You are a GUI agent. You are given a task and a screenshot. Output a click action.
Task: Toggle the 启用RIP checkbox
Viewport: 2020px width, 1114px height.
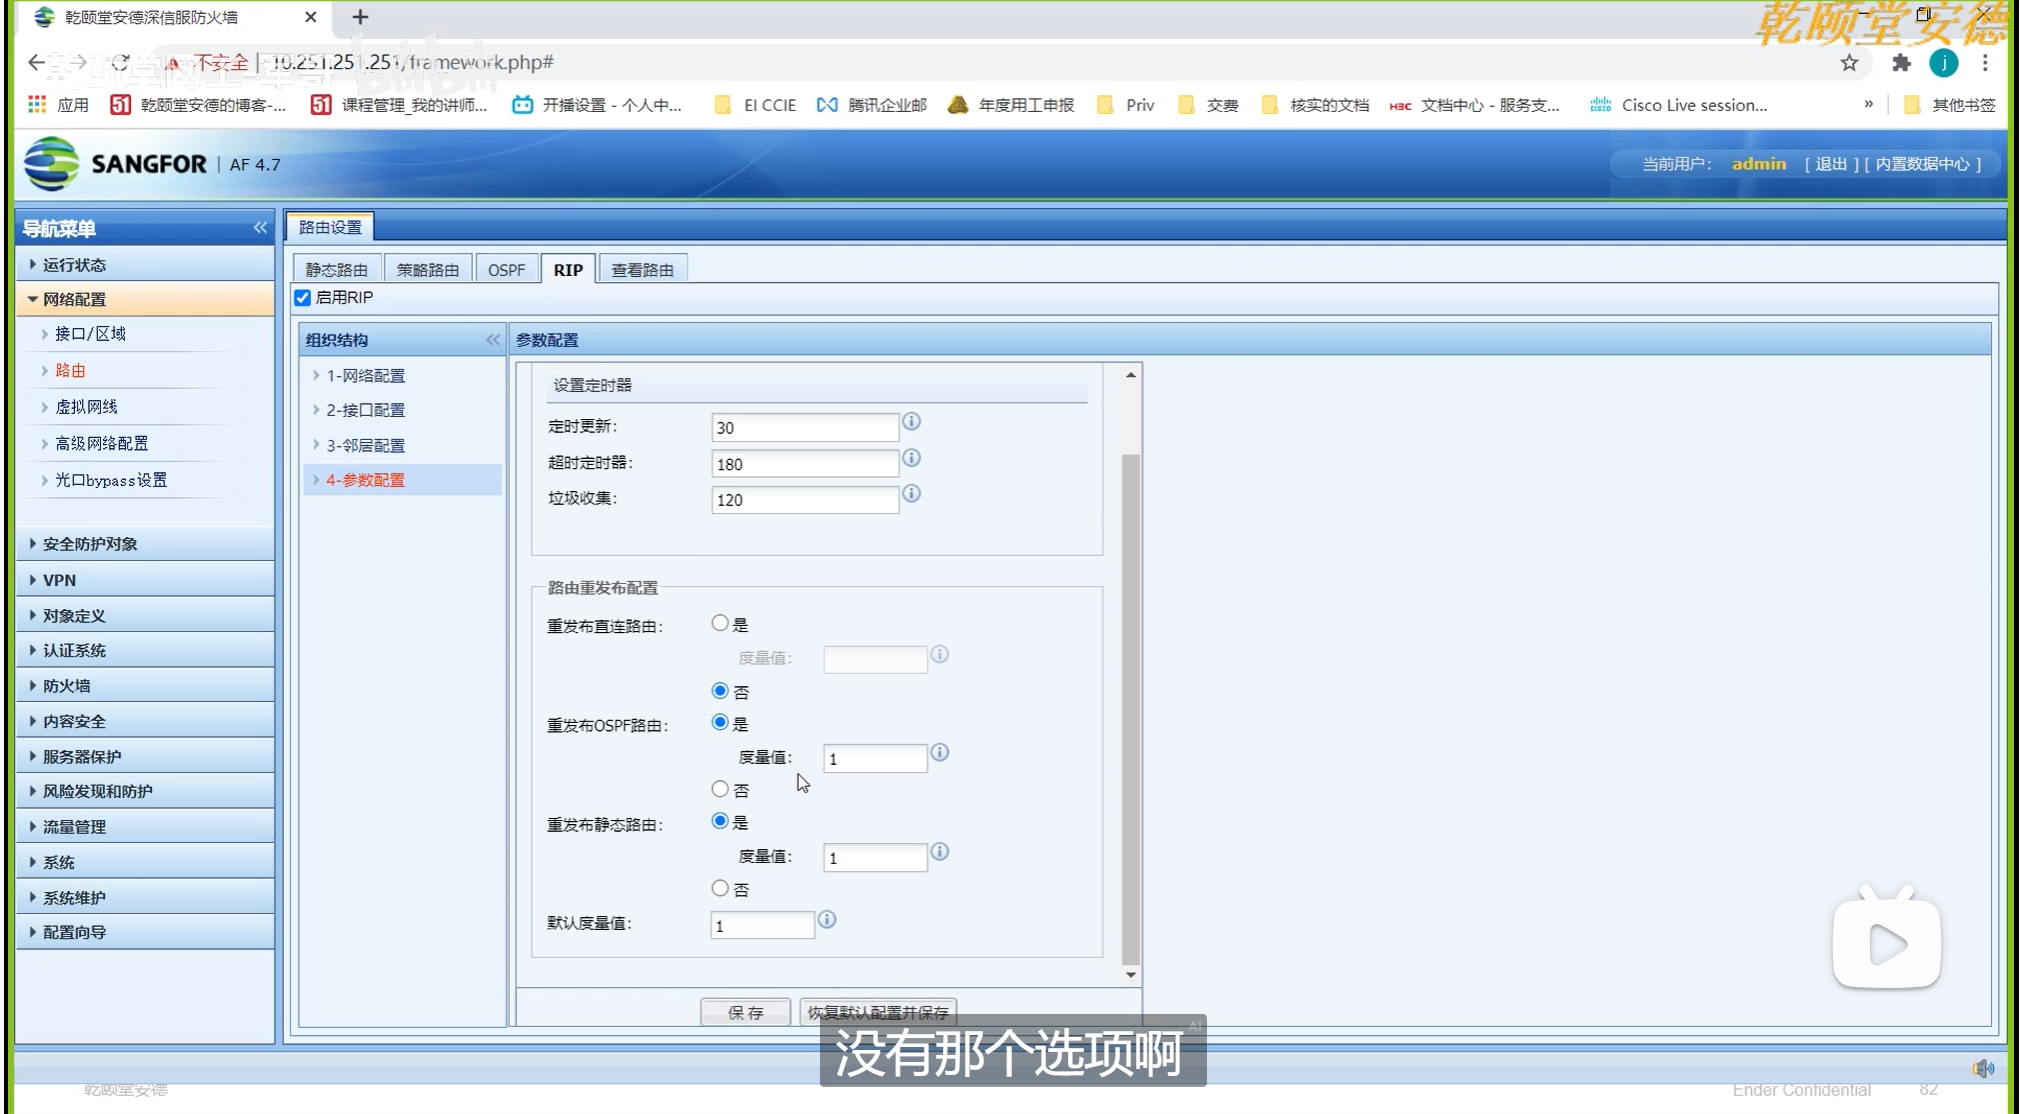[303, 298]
